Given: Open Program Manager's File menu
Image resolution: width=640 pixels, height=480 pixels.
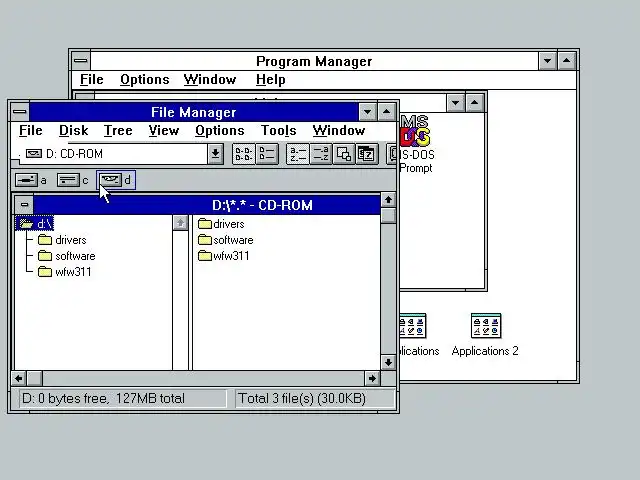Looking at the screenshot, I should (x=91, y=79).
